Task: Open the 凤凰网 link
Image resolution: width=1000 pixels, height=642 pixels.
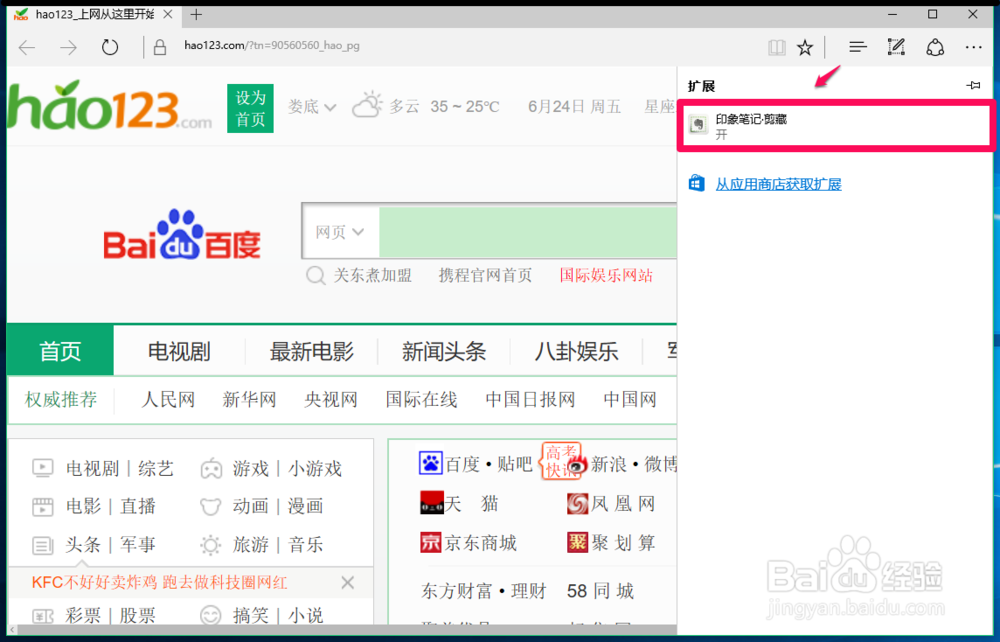Action: click(623, 504)
